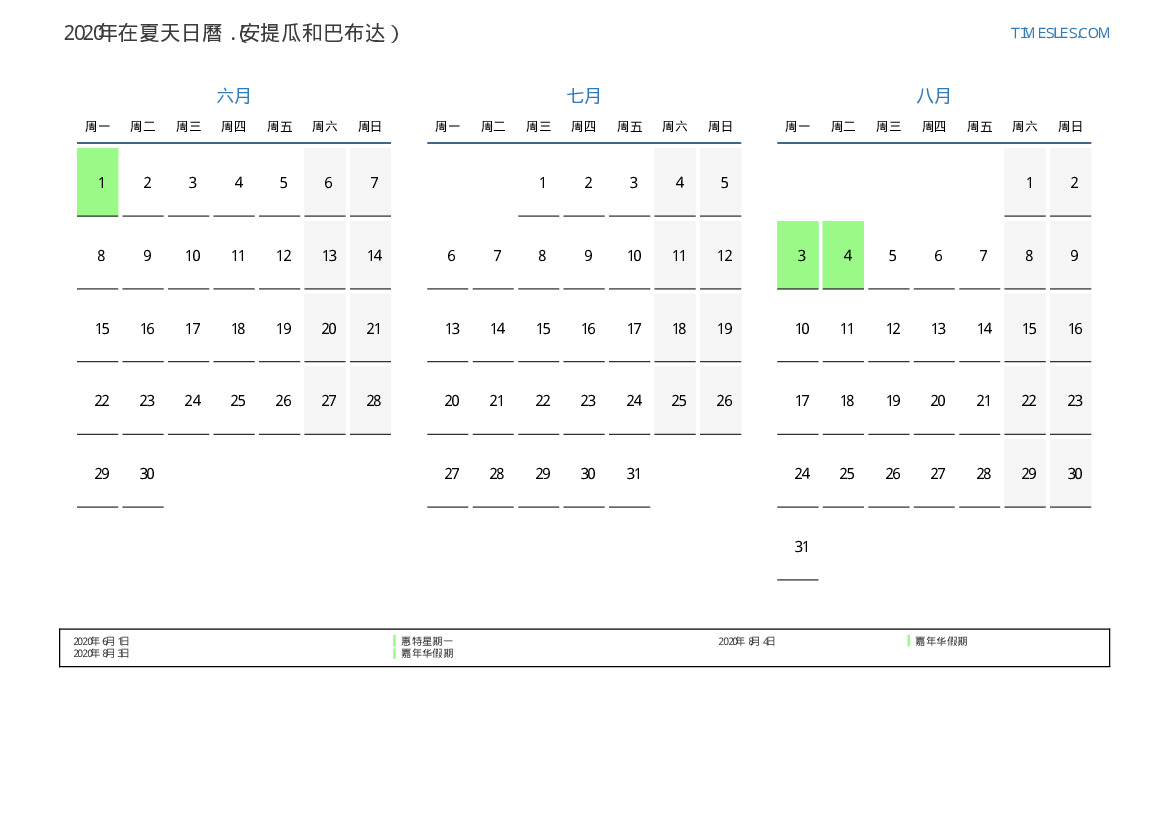This screenshot has height=827, width=1169.
Task: Click the 2020年6月1日 legend entry
Action: coord(101,641)
